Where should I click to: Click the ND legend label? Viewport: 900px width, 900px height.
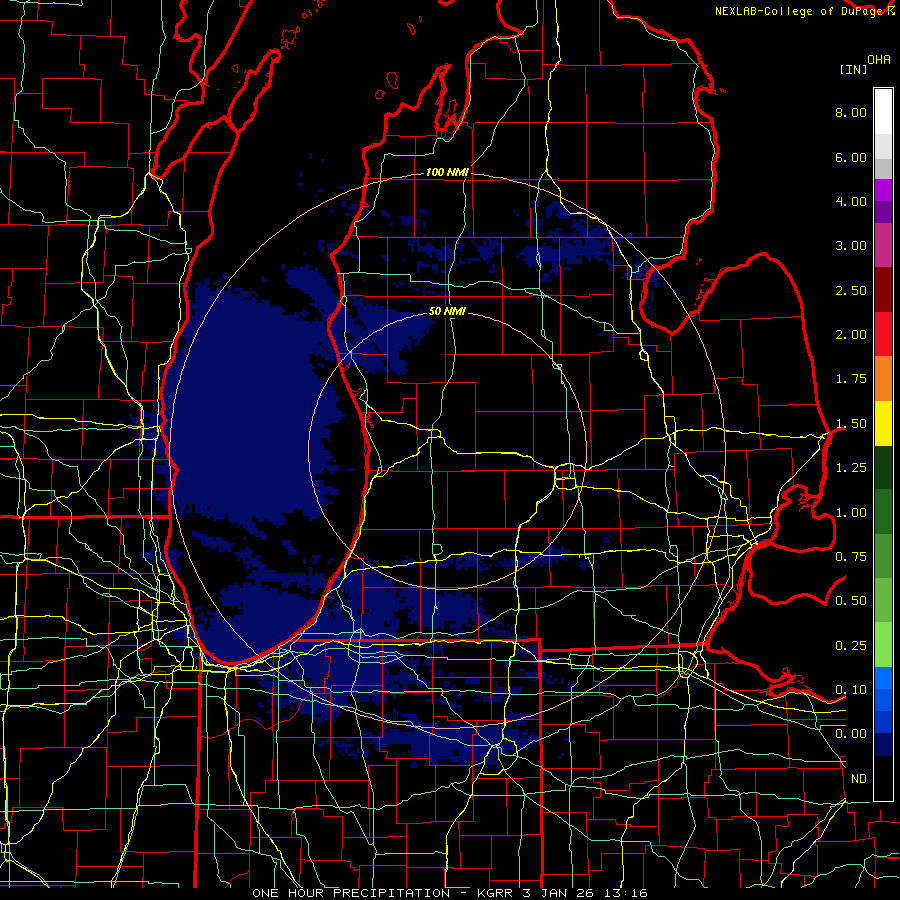point(859,779)
